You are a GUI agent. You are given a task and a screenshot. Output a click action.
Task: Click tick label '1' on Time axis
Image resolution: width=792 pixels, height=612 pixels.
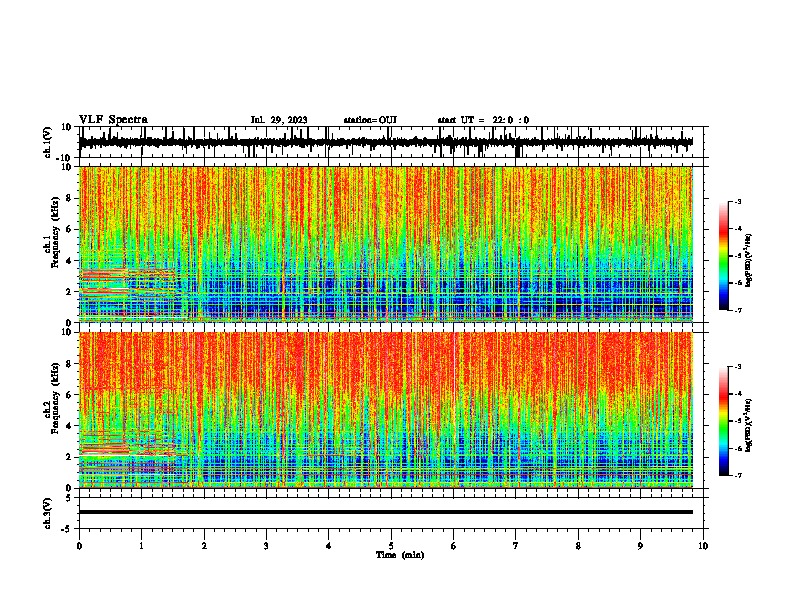click(141, 546)
